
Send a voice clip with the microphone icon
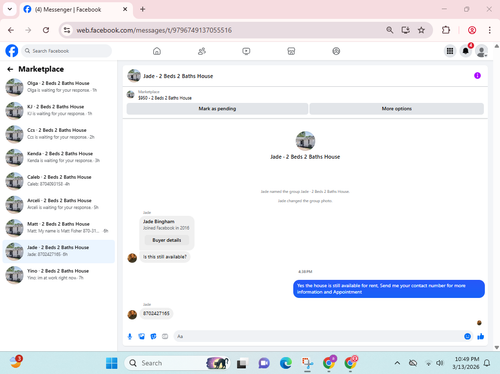pos(130,336)
